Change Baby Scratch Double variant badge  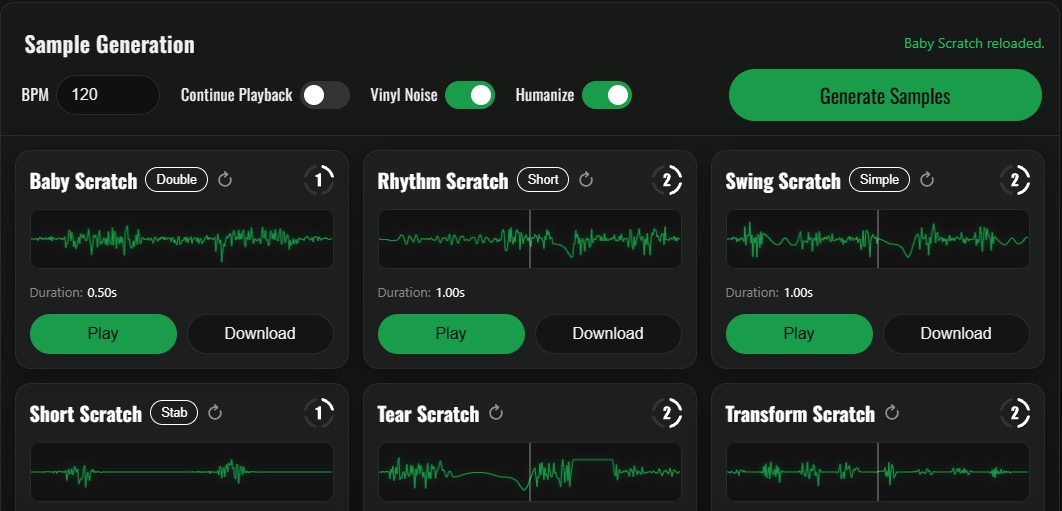click(x=177, y=180)
